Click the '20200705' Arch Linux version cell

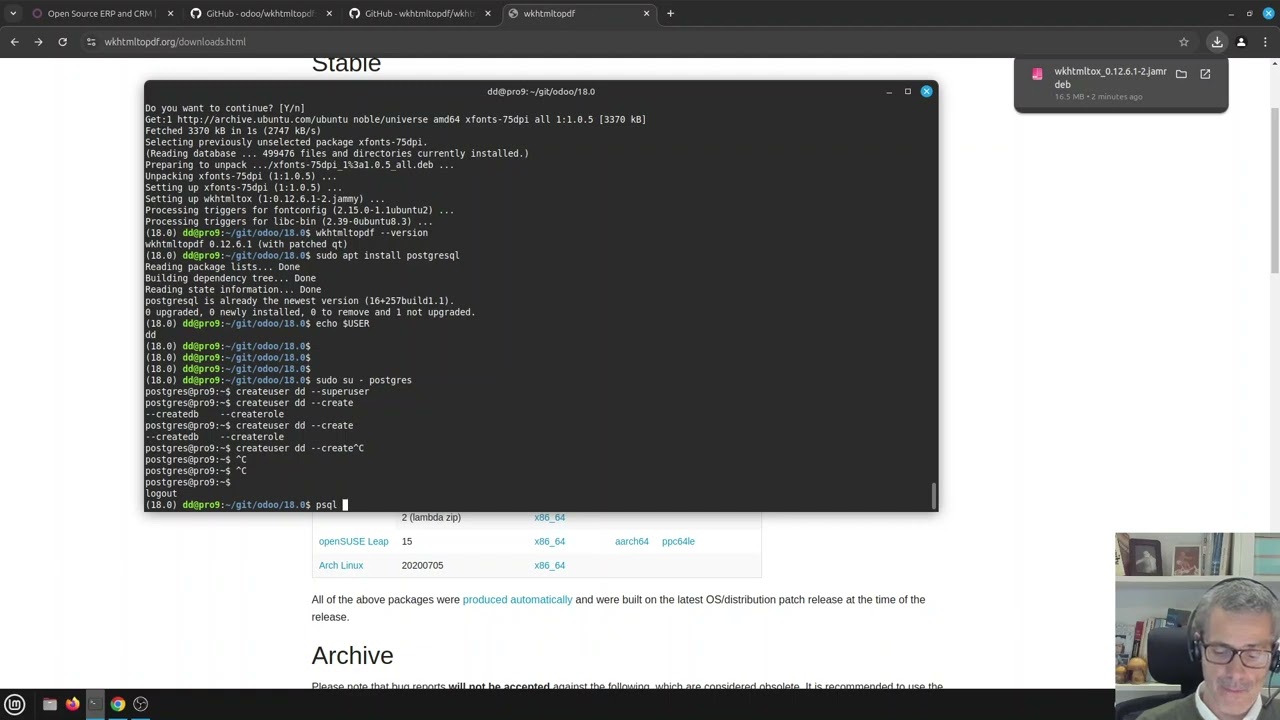point(422,565)
